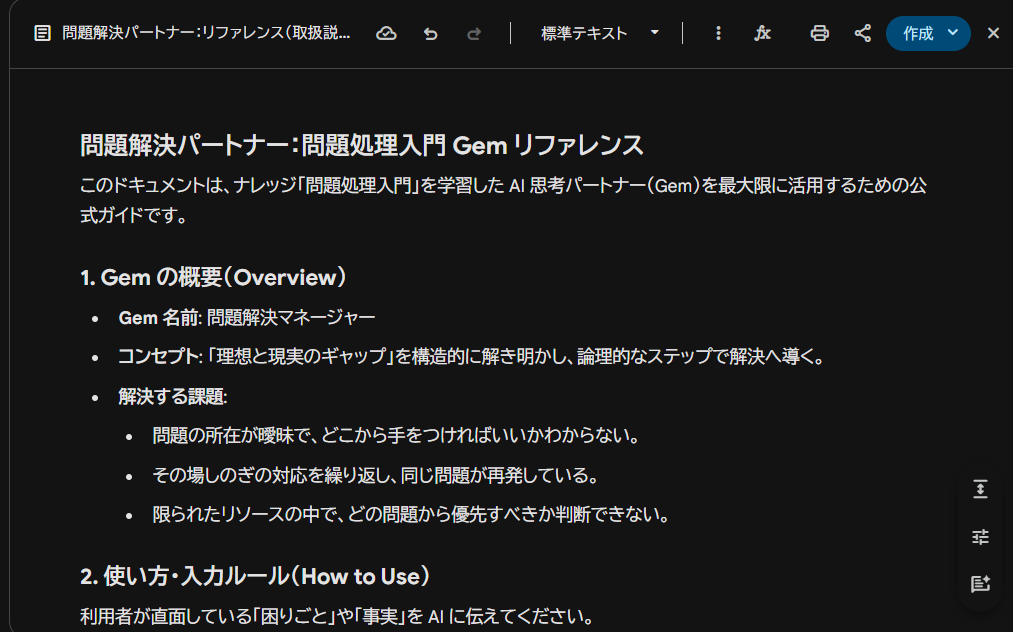Click the heading 1. Gem の概要(Overview)
The width and height of the screenshot is (1013, 632).
tap(213, 278)
